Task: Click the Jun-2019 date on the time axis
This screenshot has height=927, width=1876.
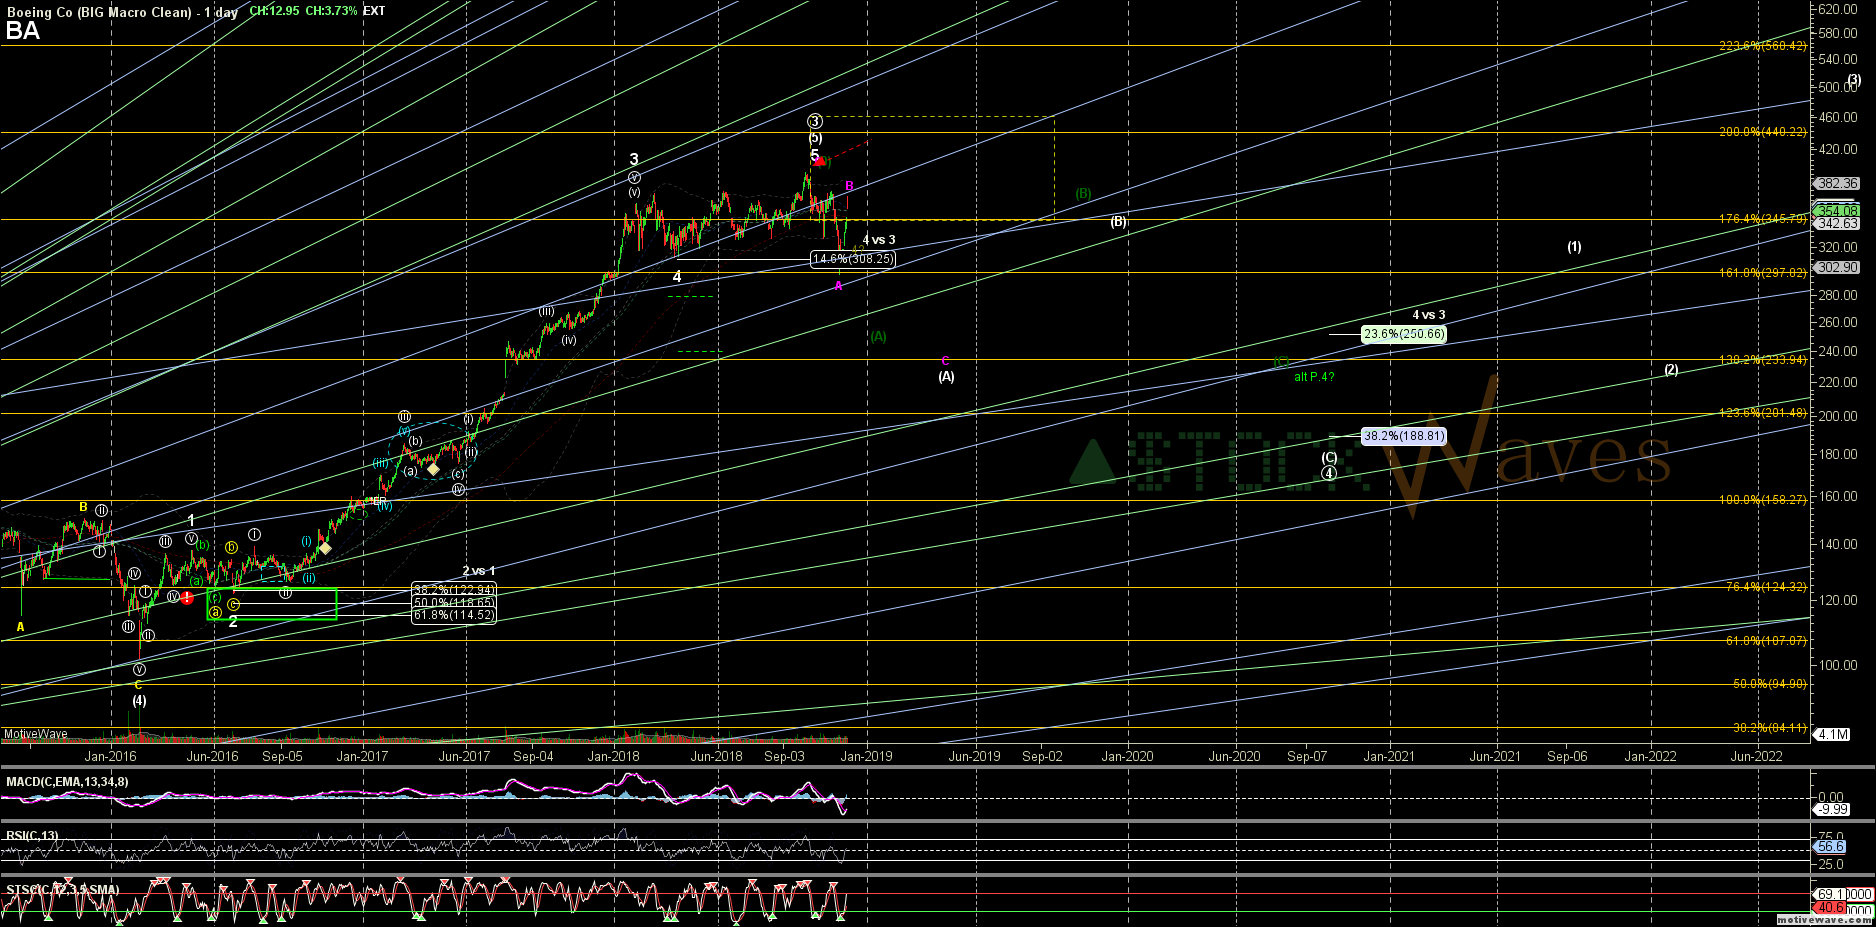Action: 974,756
